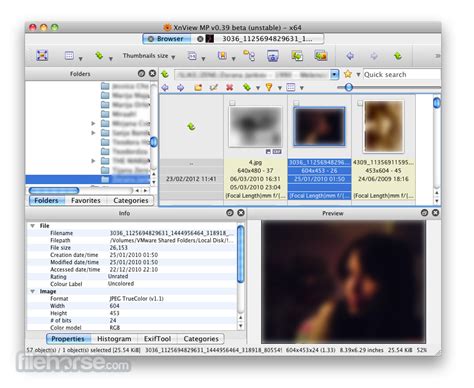Image resolution: width=474 pixels, height=388 pixels.
Task: Click horizontal scrollbar thumb under folder tree
Action: point(54,190)
